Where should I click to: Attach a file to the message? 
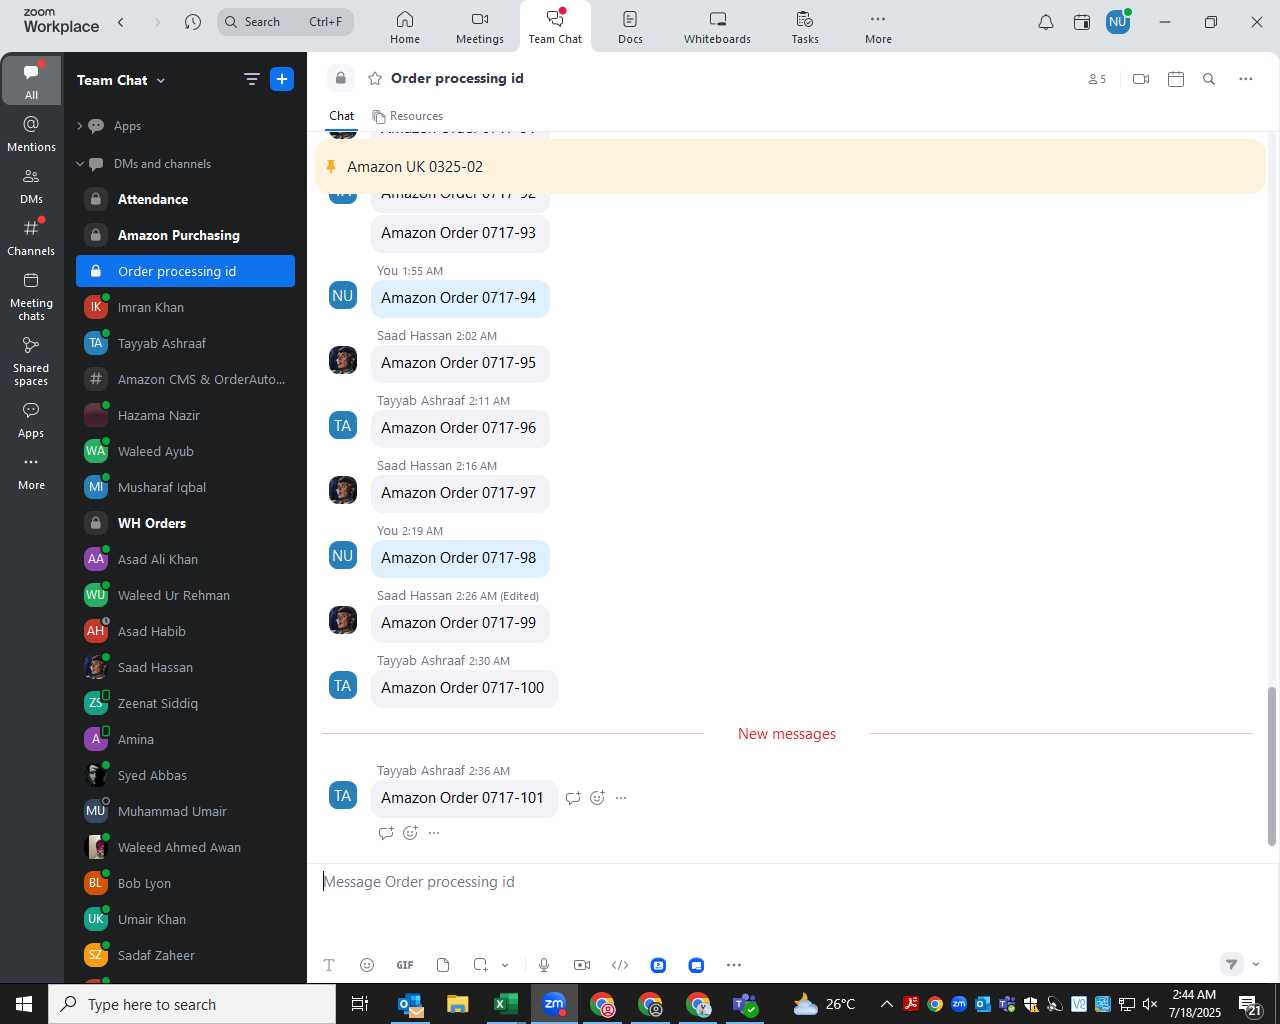click(443, 965)
